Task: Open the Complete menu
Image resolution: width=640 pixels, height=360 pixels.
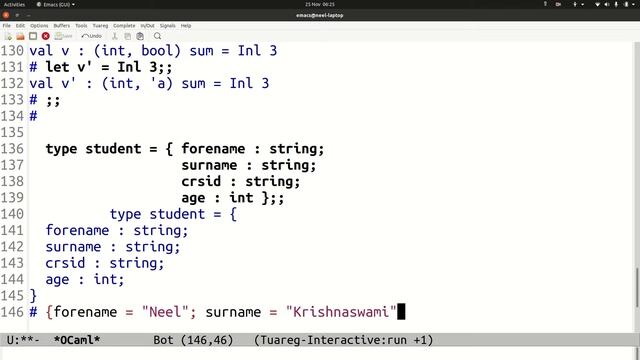Action: (124, 26)
